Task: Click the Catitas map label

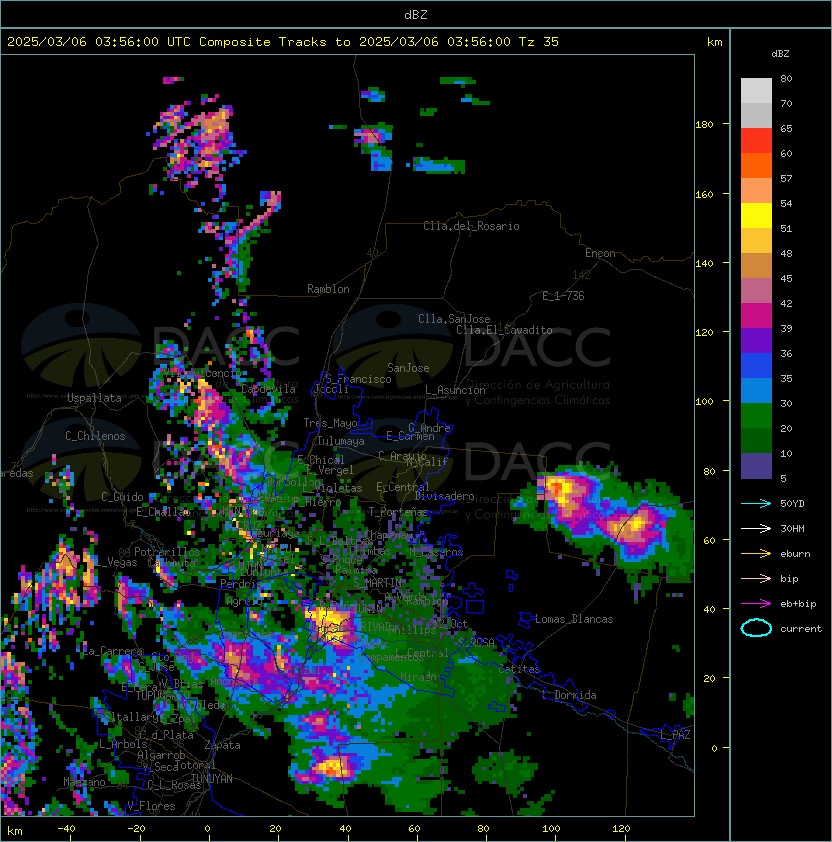Action: (x=519, y=669)
